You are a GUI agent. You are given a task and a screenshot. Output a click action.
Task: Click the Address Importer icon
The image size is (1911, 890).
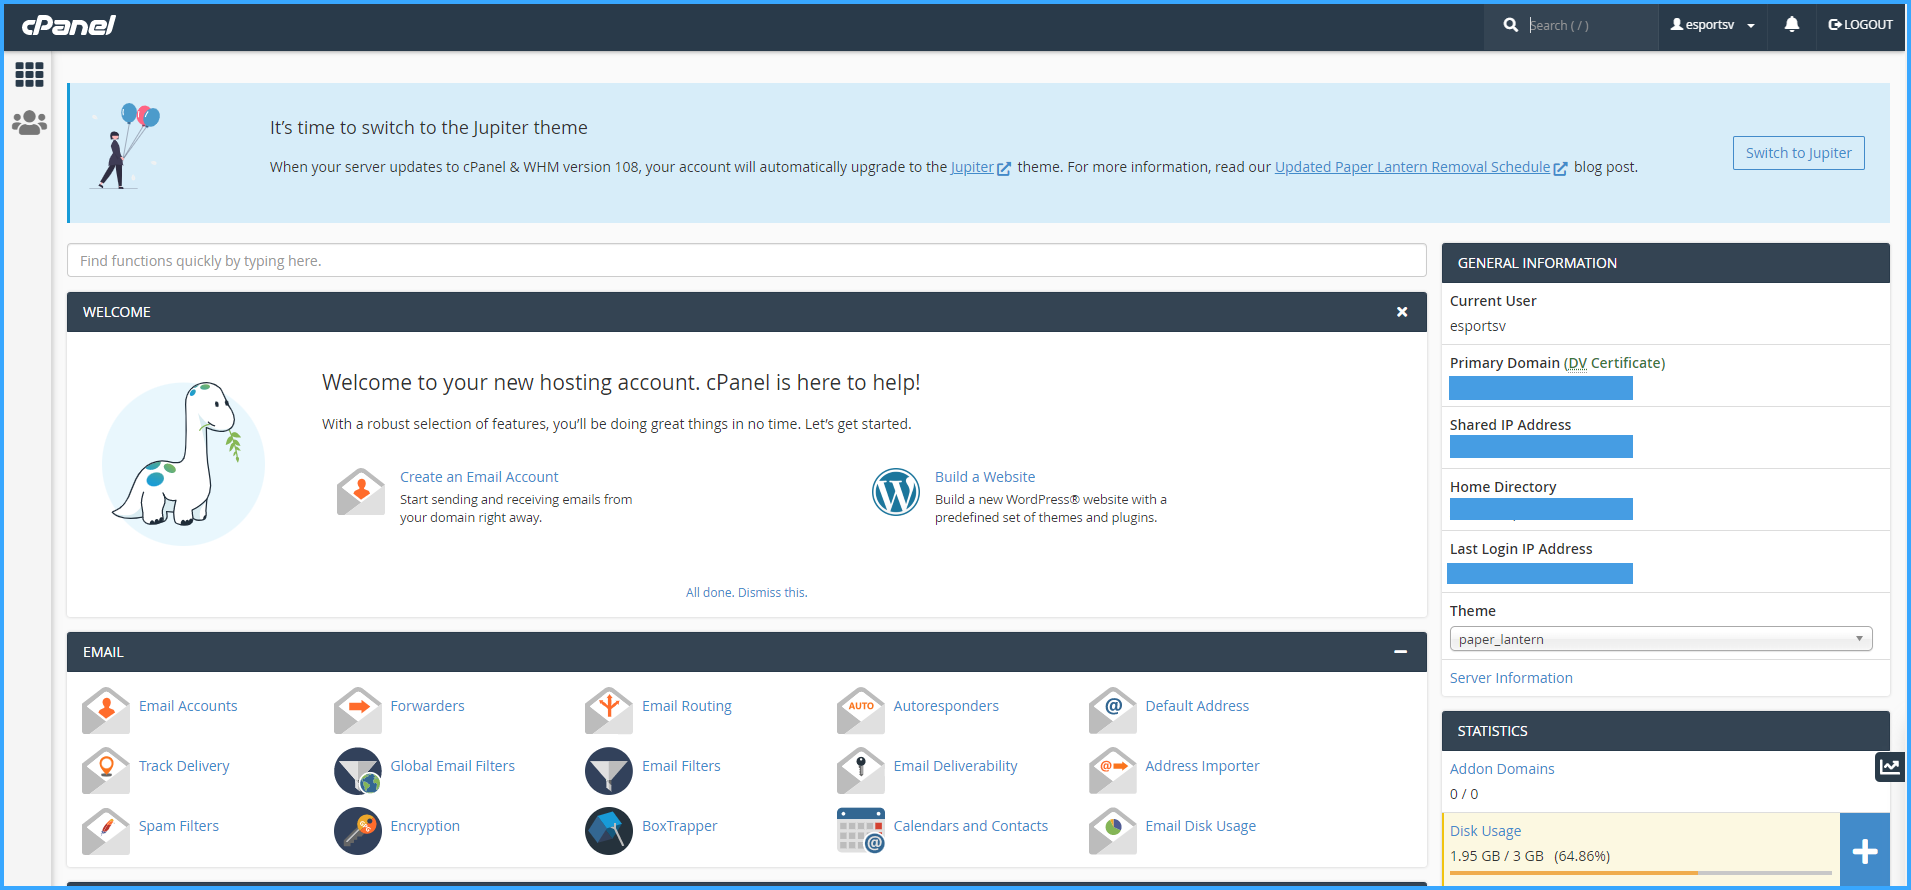[x=1113, y=770]
